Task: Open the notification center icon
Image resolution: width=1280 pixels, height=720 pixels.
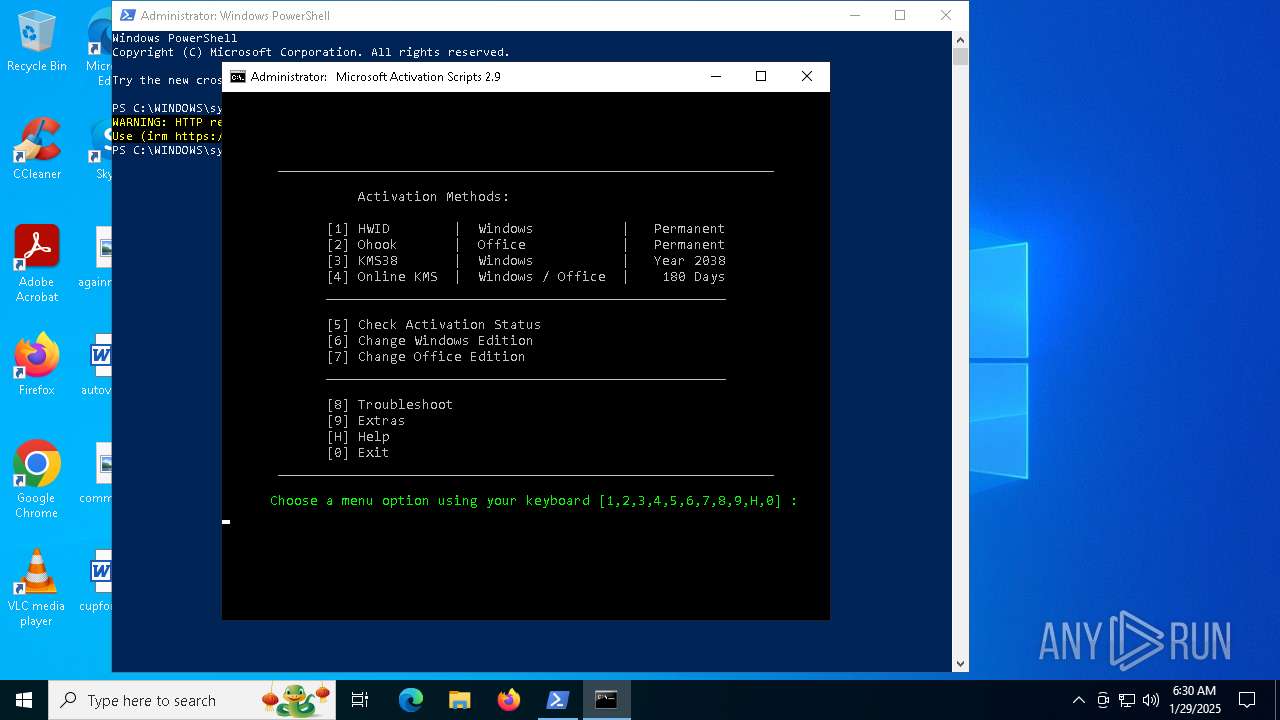Action: [x=1247, y=700]
